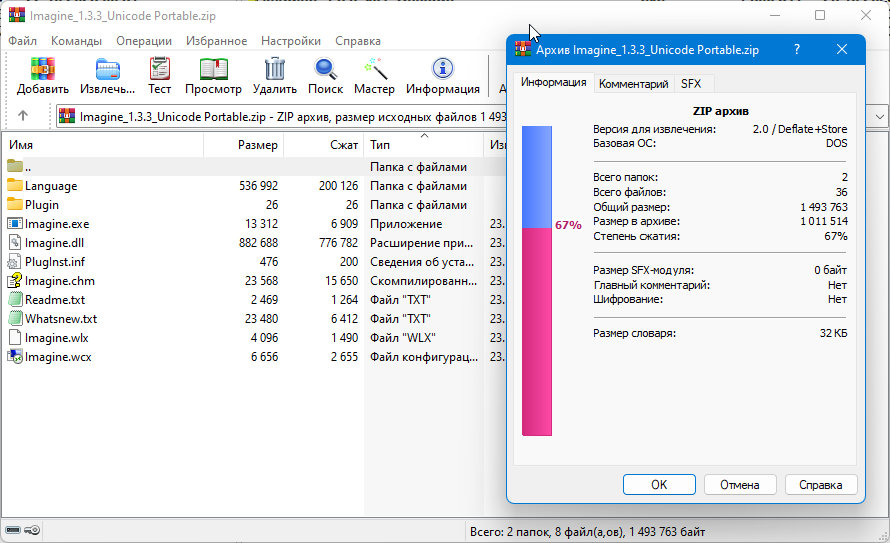Image resolution: width=890 pixels, height=543 pixels.
Task: Sort by the Сжат column header
Action: coord(324,145)
